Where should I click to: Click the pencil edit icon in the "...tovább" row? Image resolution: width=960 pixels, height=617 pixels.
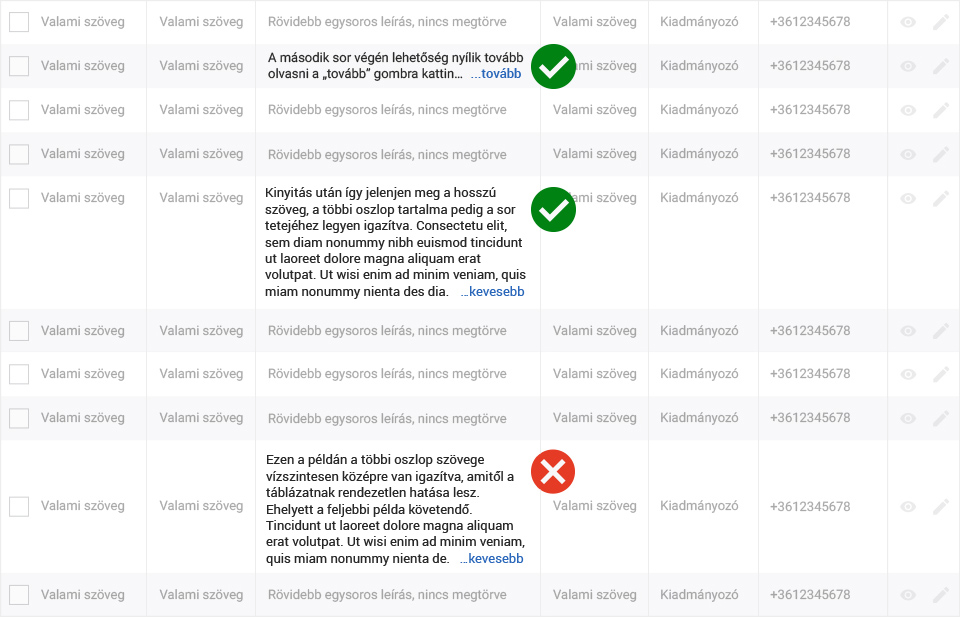[x=941, y=66]
